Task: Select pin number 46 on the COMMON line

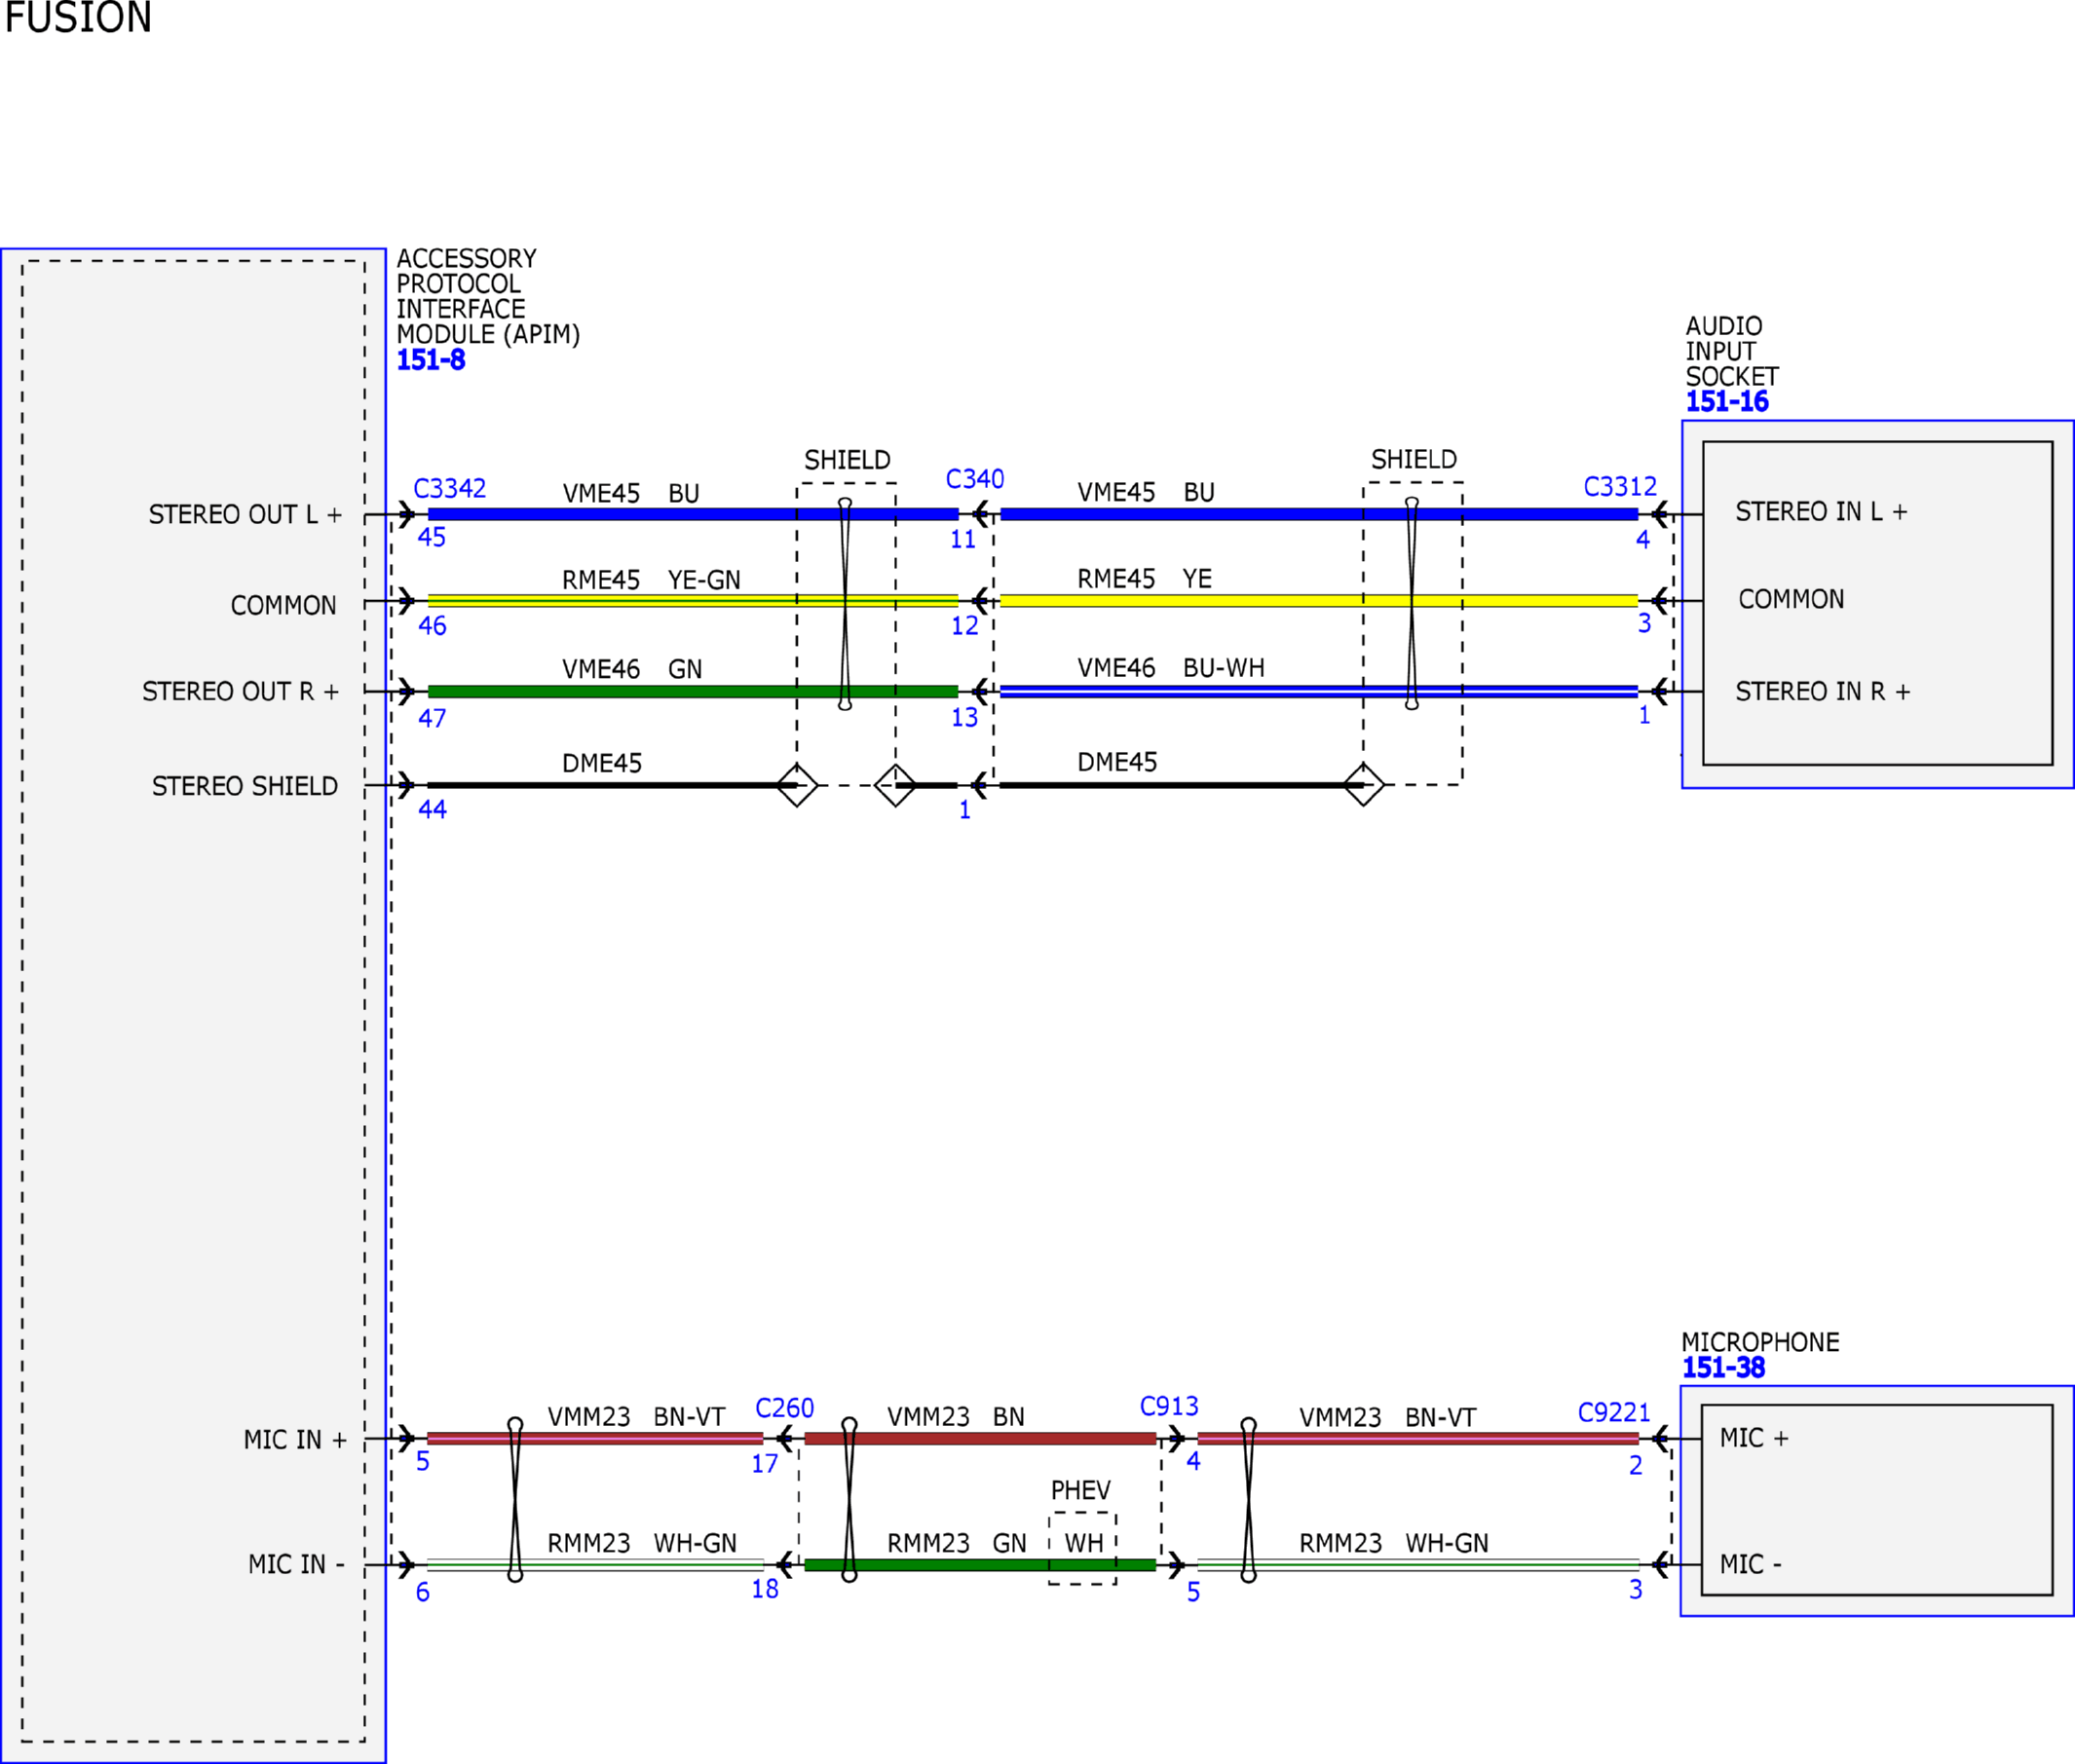Action: (x=432, y=627)
